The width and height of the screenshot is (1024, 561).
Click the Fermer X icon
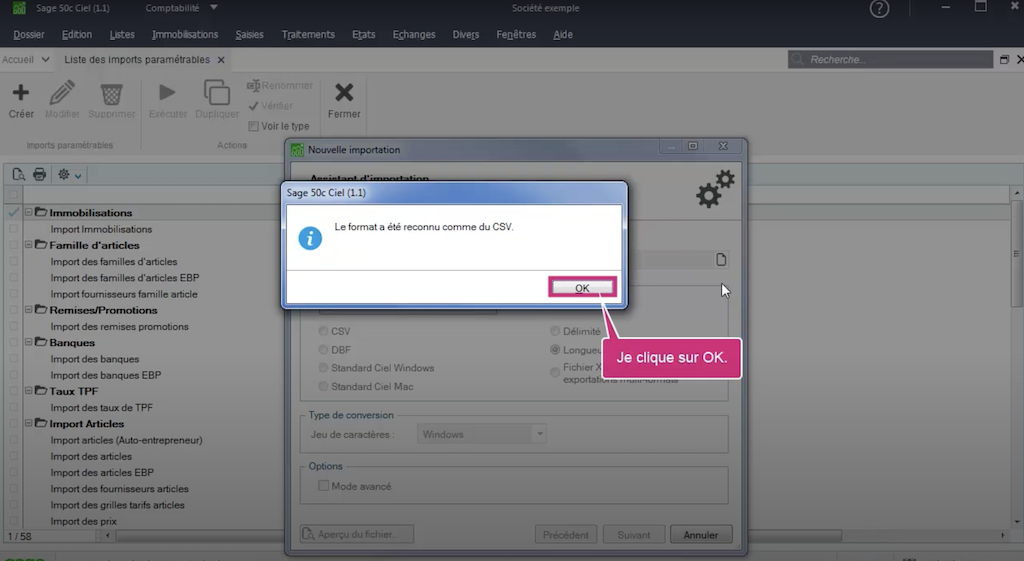pos(344,93)
